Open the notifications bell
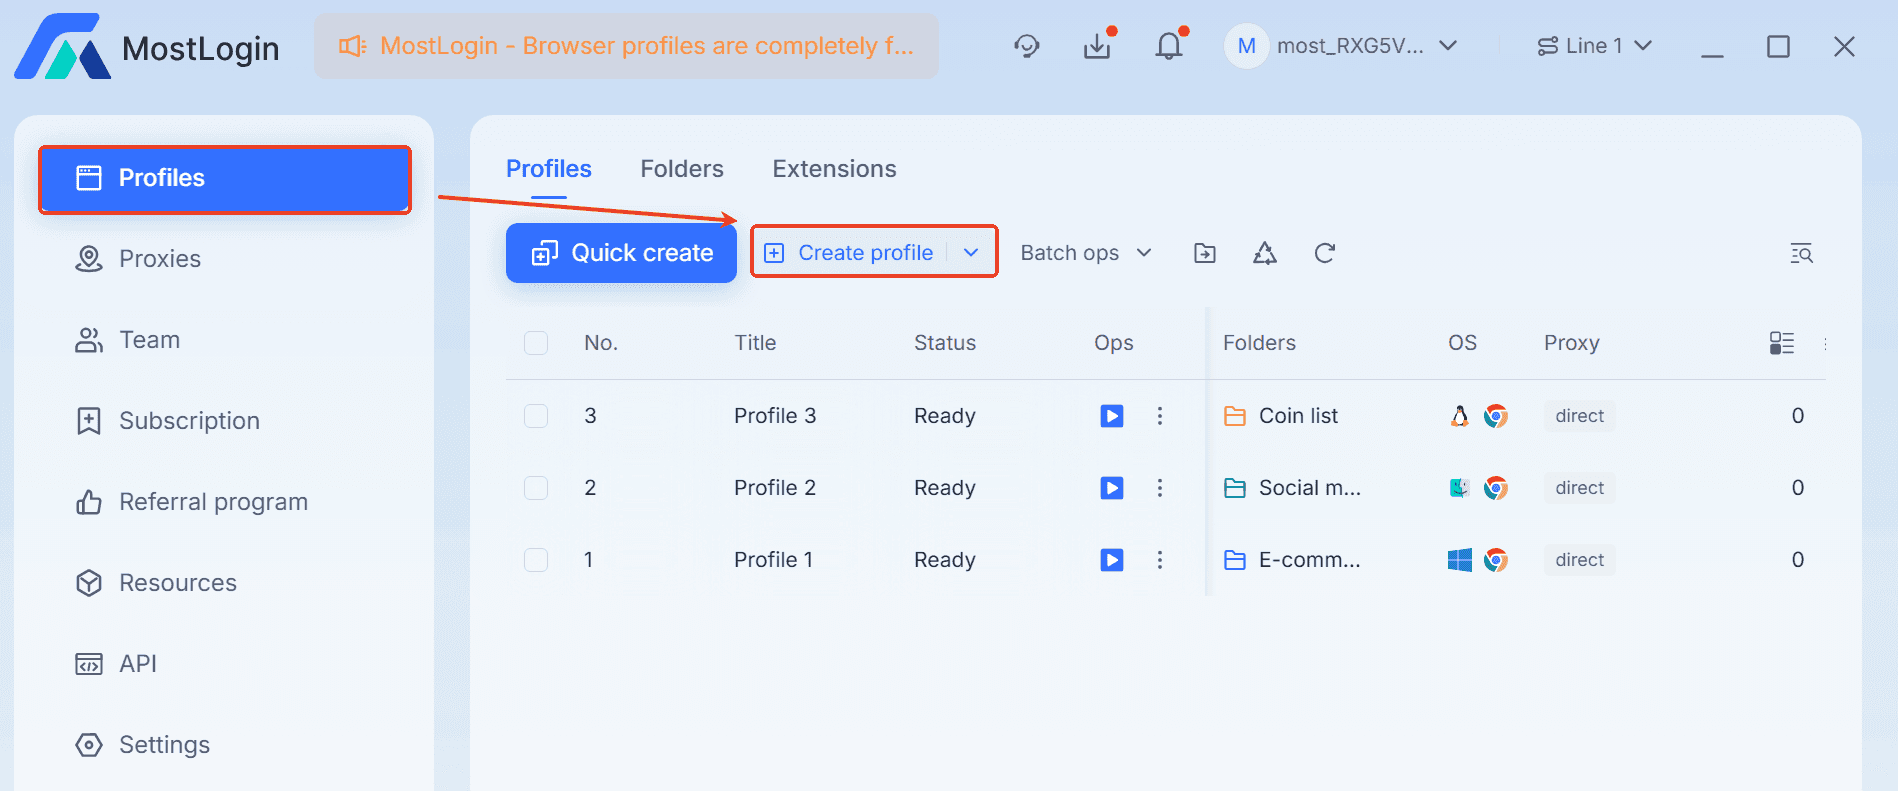Viewport: 1898px width, 791px height. click(x=1168, y=46)
